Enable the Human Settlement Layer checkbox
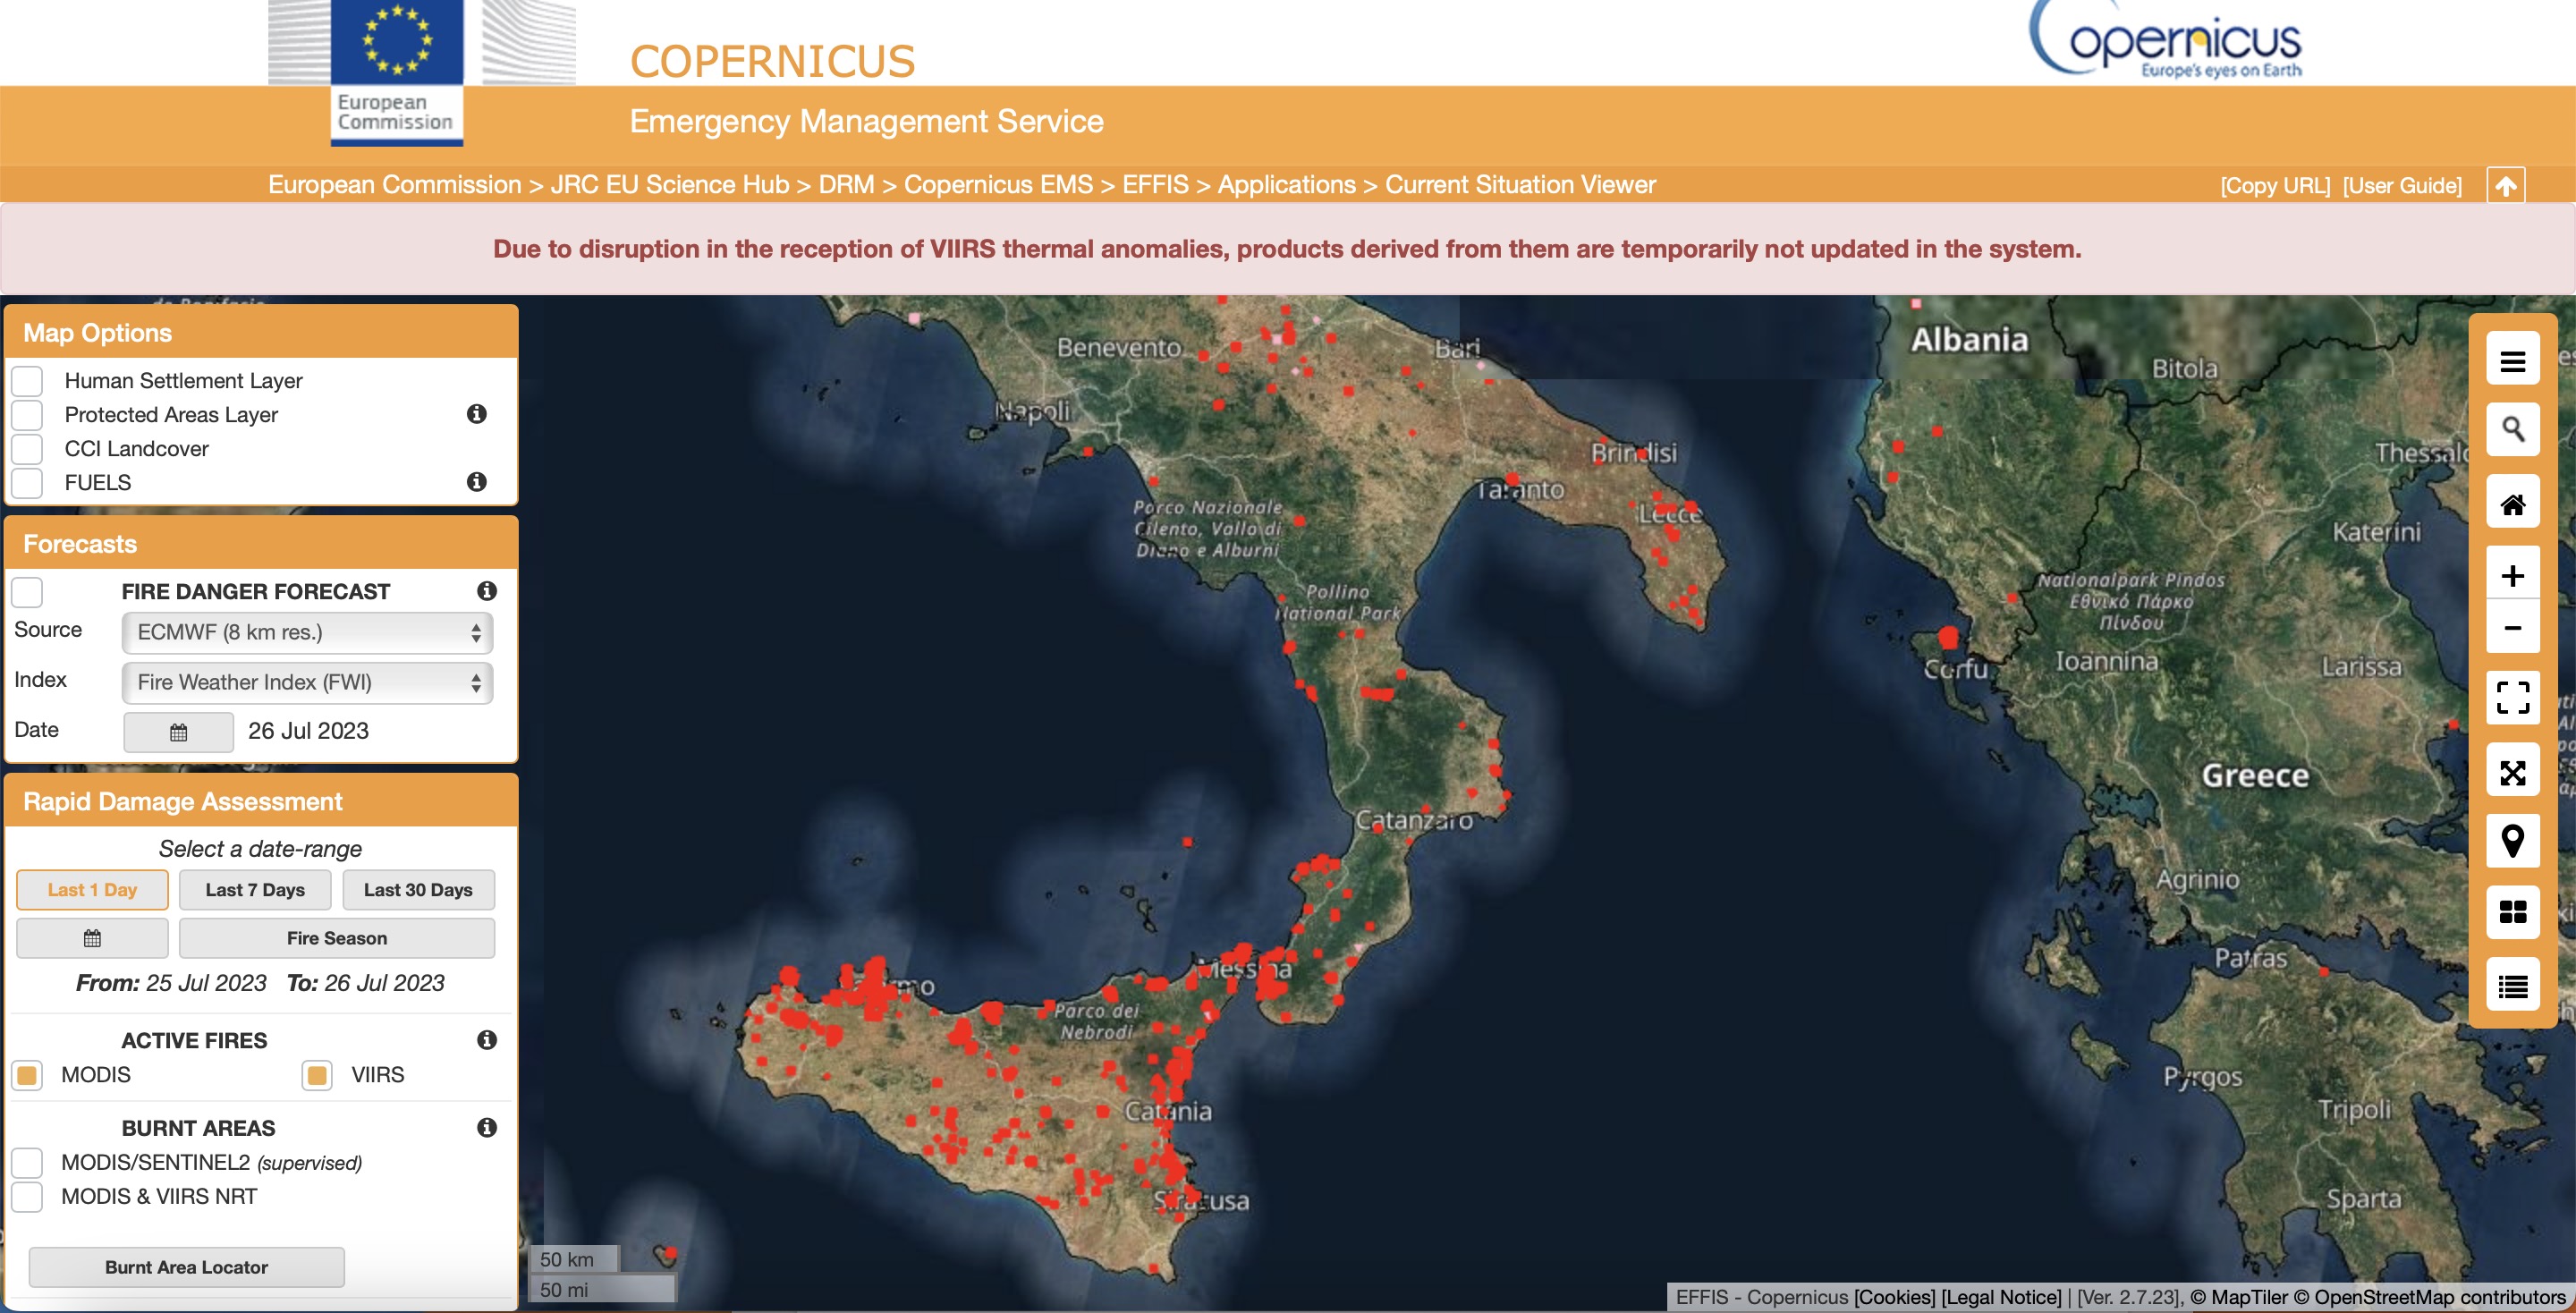2576x1313 pixels. point(28,381)
